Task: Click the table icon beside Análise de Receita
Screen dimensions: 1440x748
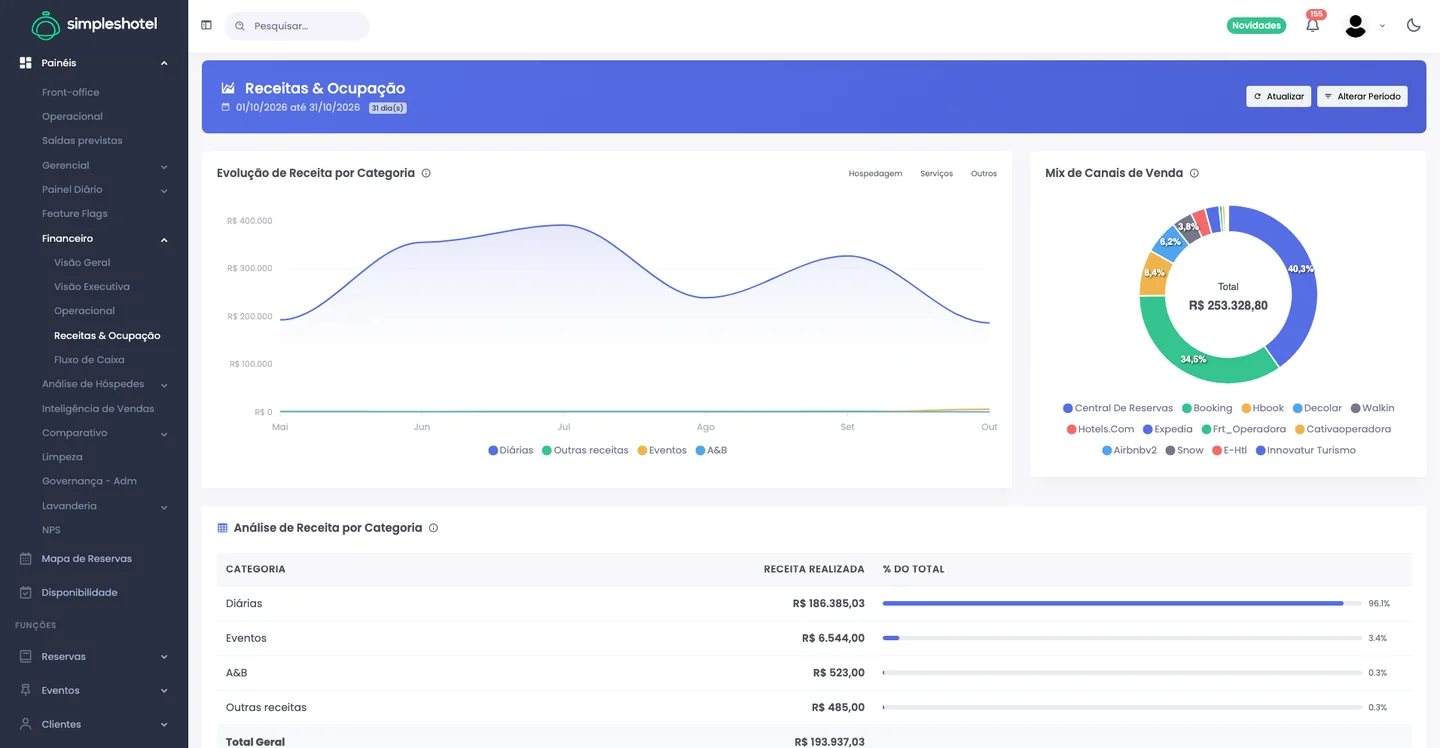Action: [223, 528]
